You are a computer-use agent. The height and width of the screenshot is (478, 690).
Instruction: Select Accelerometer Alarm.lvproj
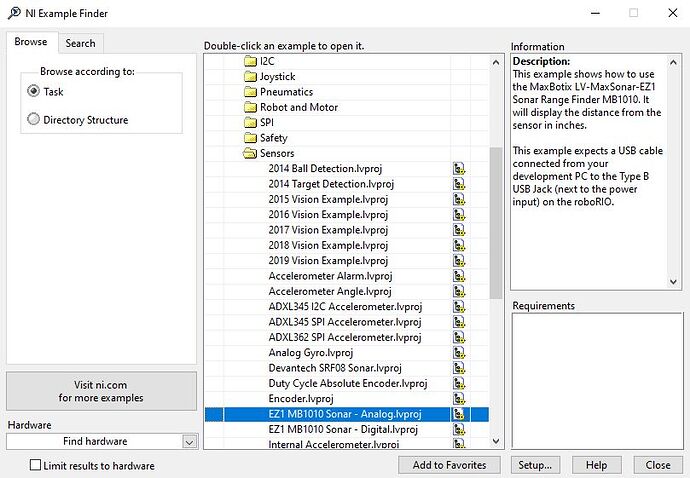coord(330,276)
